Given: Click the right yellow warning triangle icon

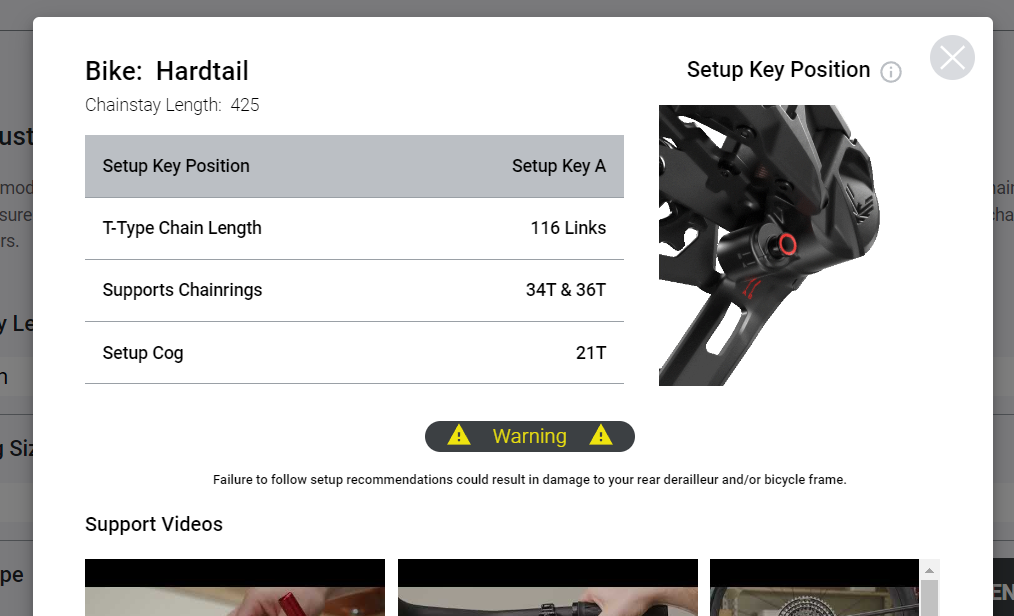Looking at the screenshot, I should pos(601,436).
